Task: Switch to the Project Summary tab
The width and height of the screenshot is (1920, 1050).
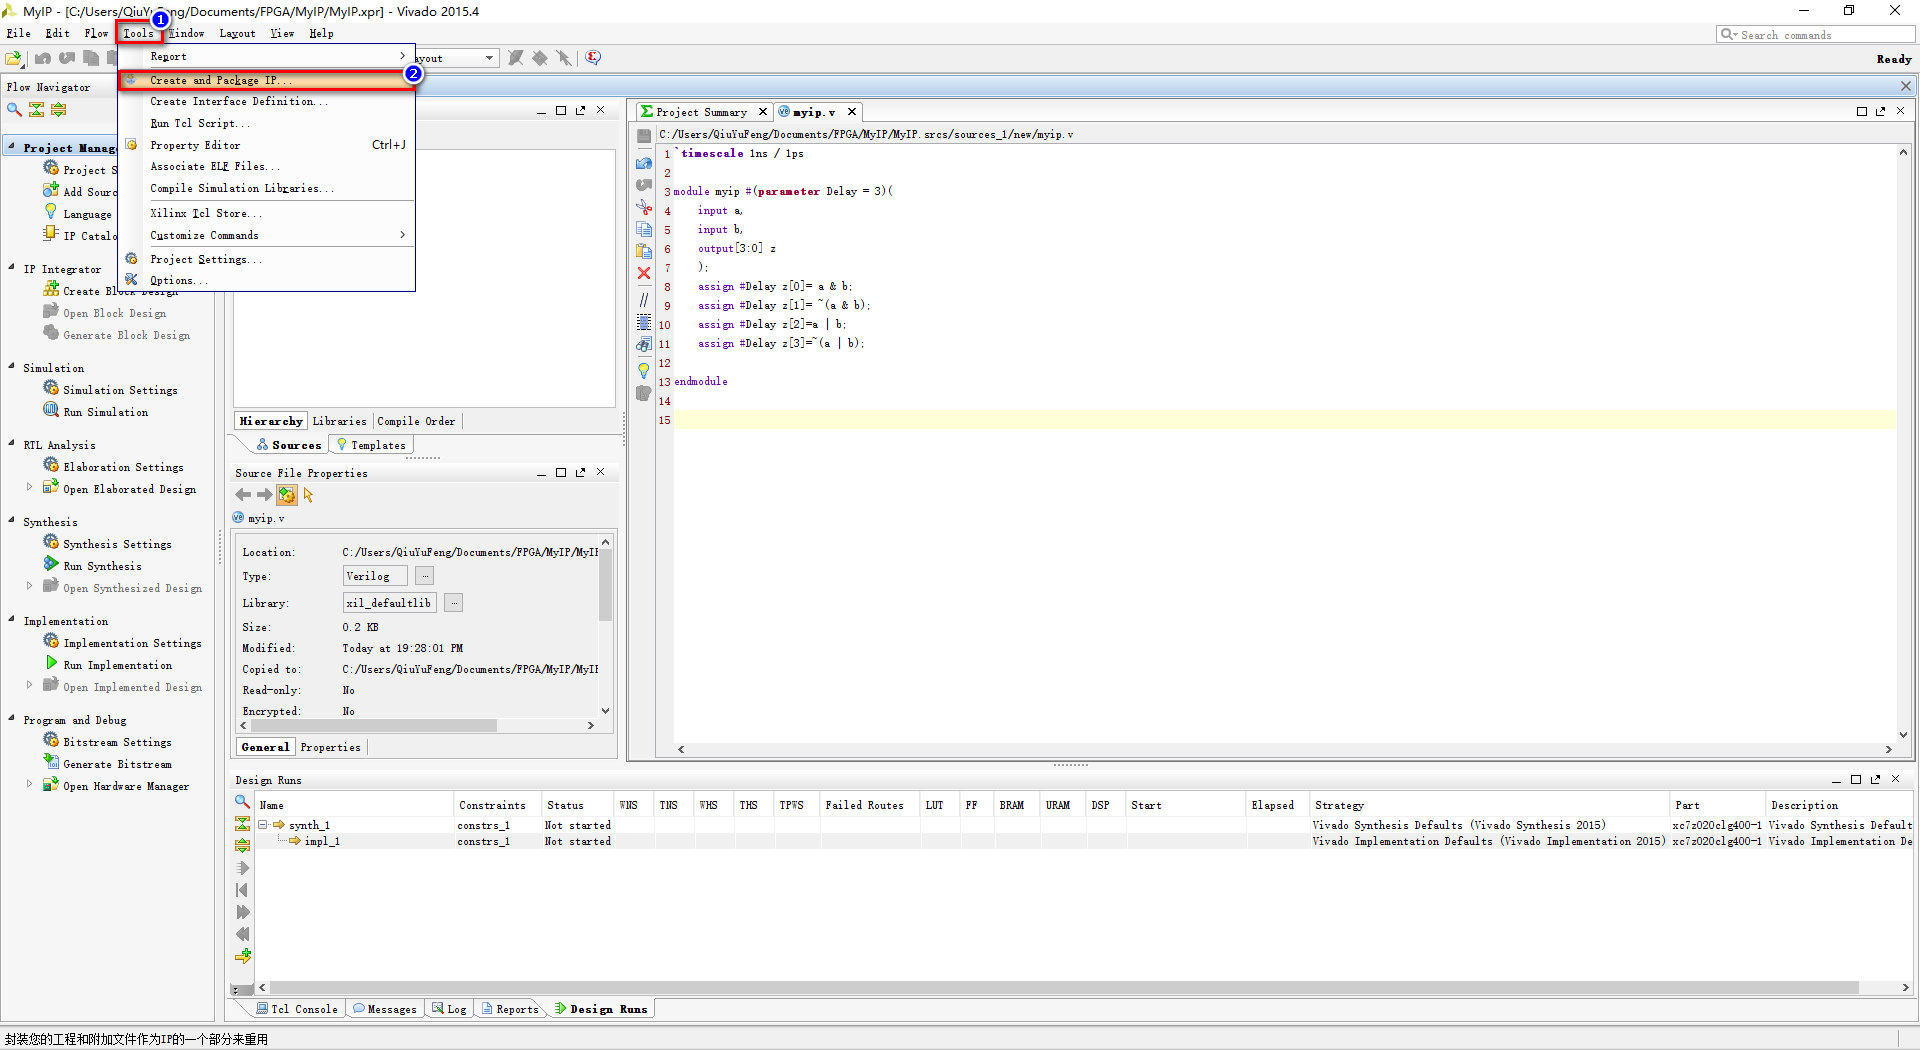Action: pyautogui.click(x=701, y=112)
